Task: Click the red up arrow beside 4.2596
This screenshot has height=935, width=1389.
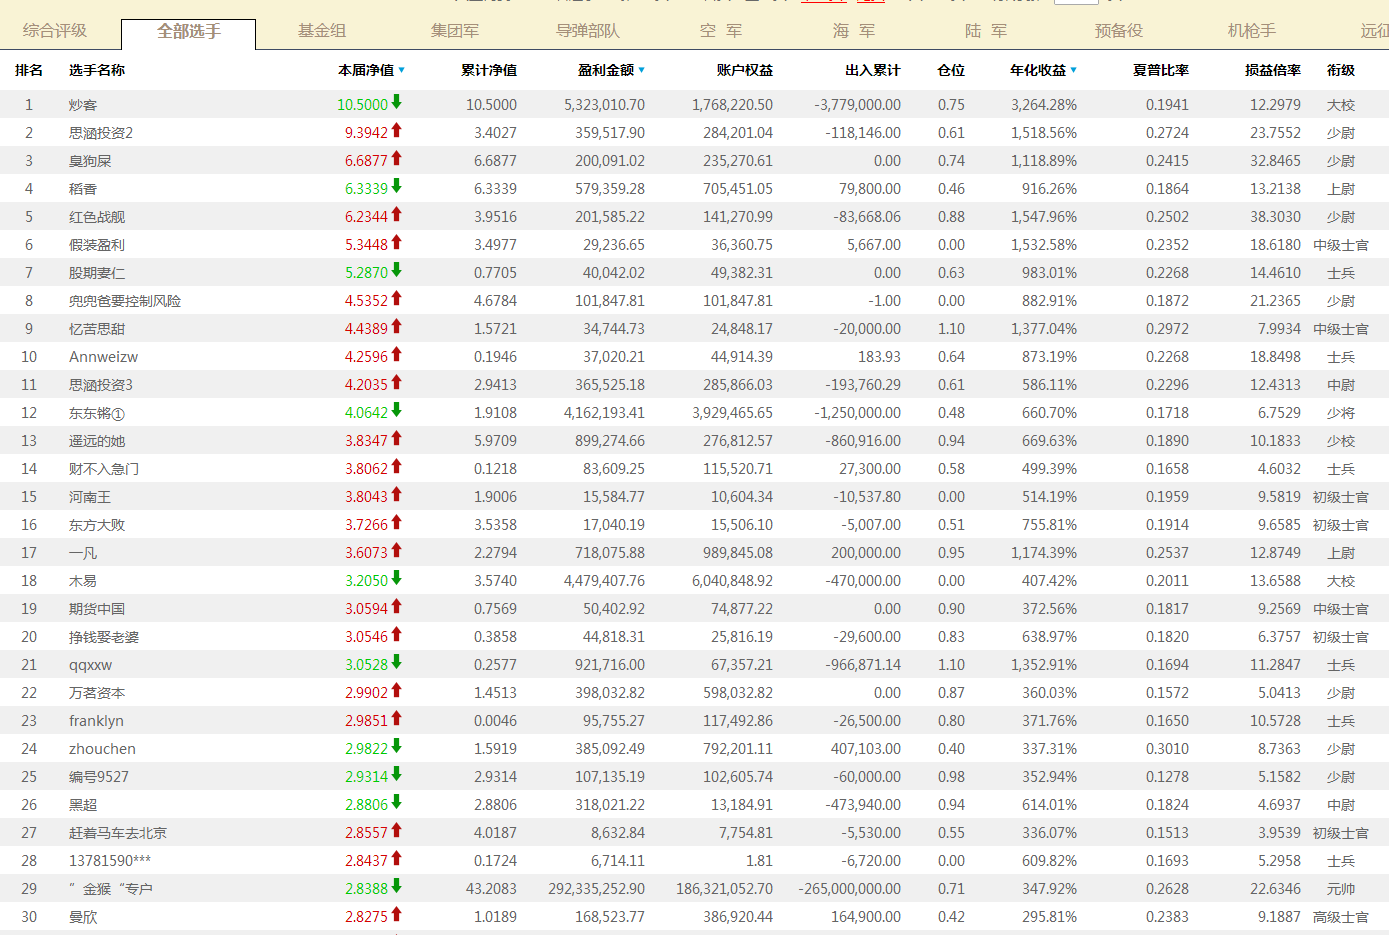Action: coord(397,354)
